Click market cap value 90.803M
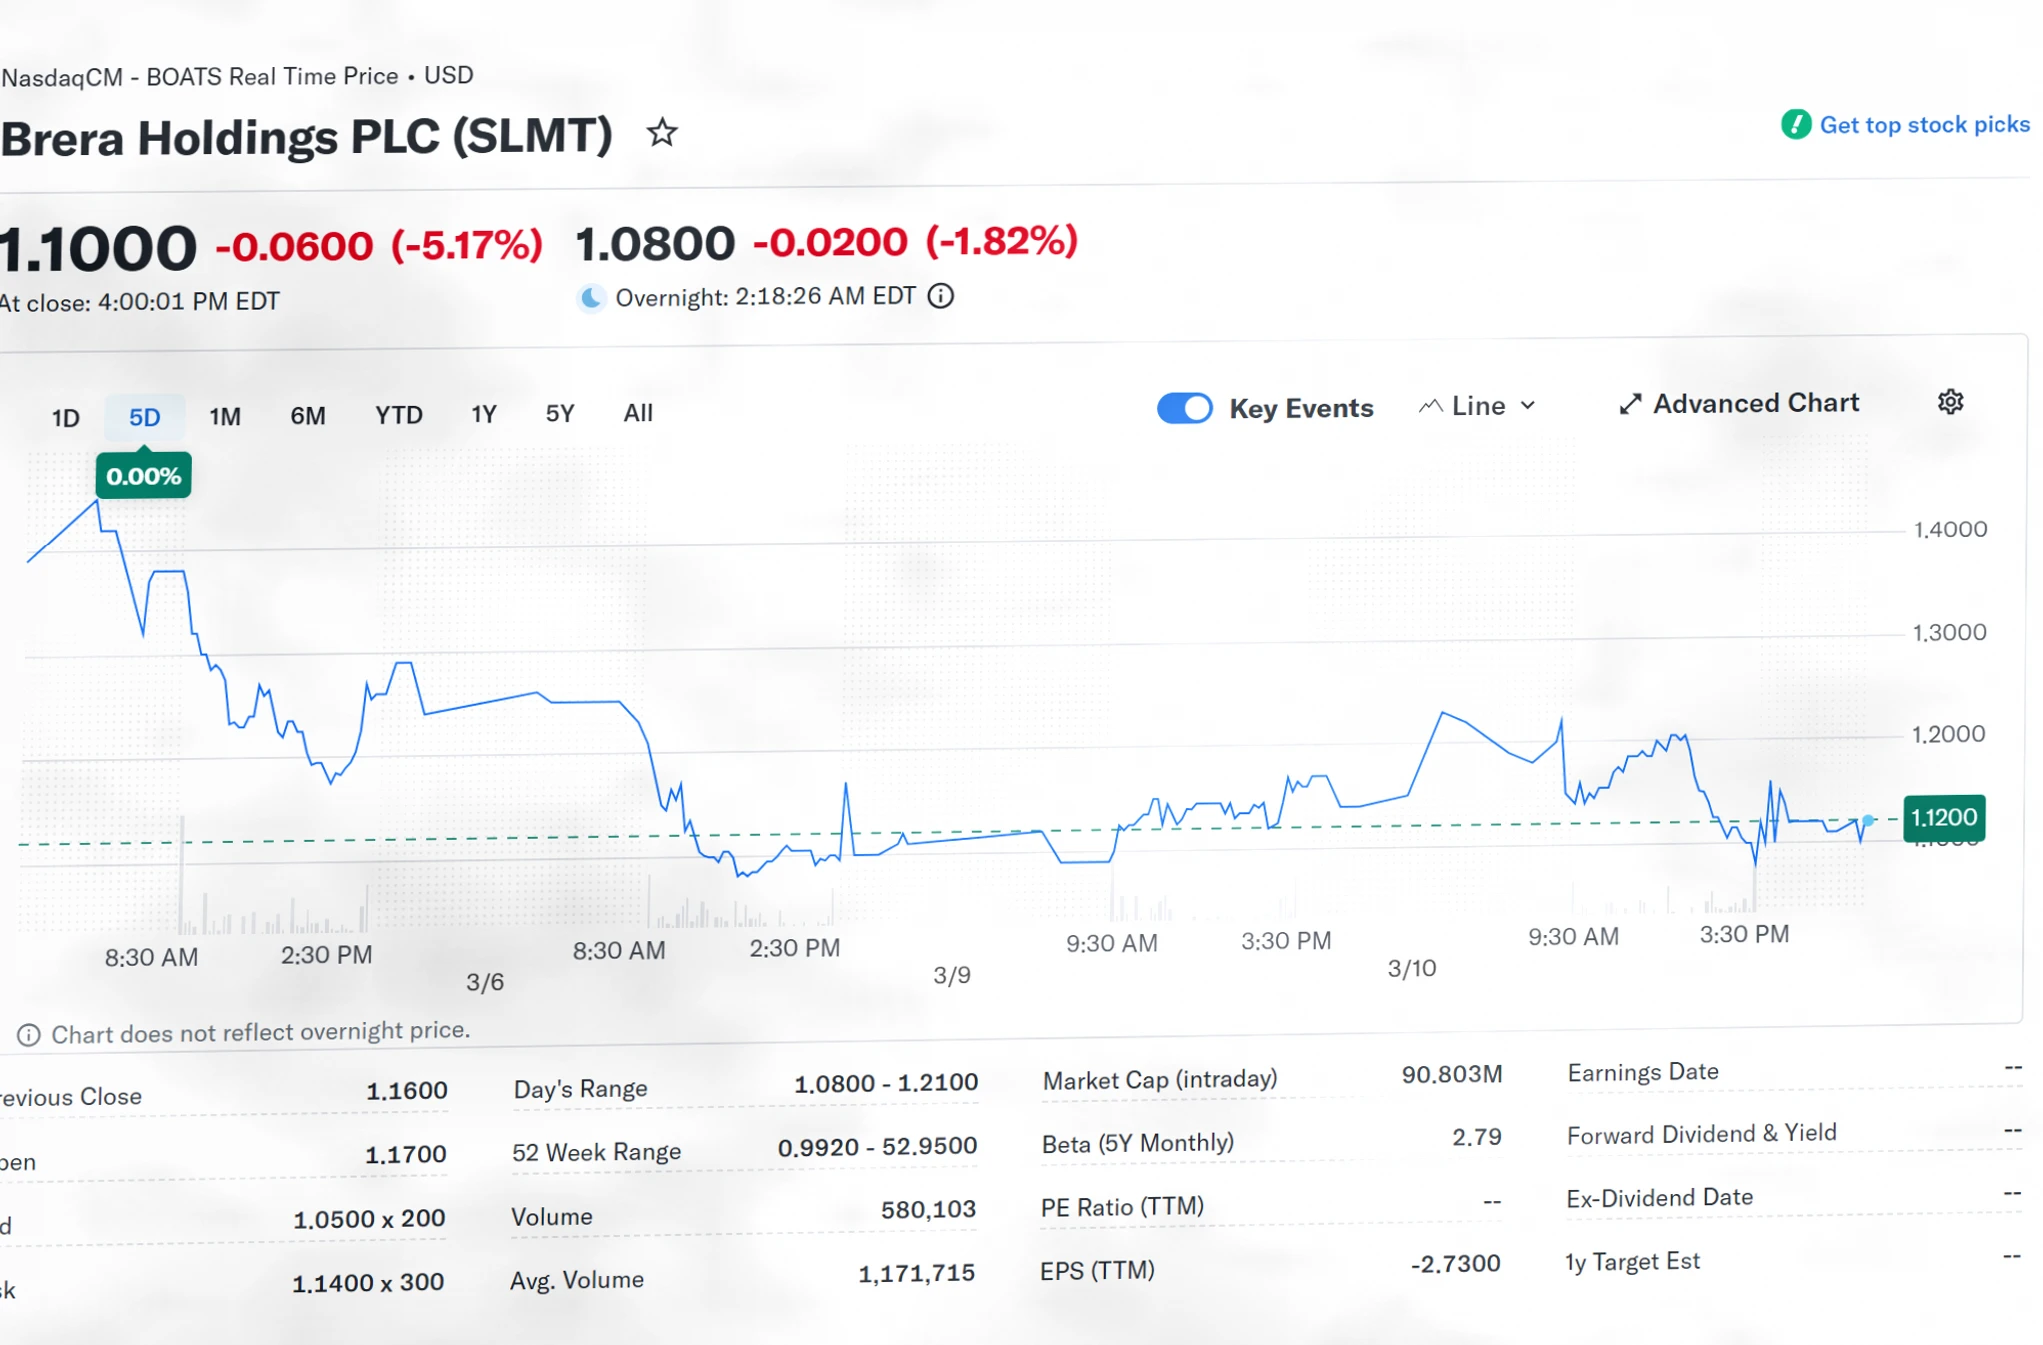The width and height of the screenshot is (2043, 1345). coord(1452,1074)
